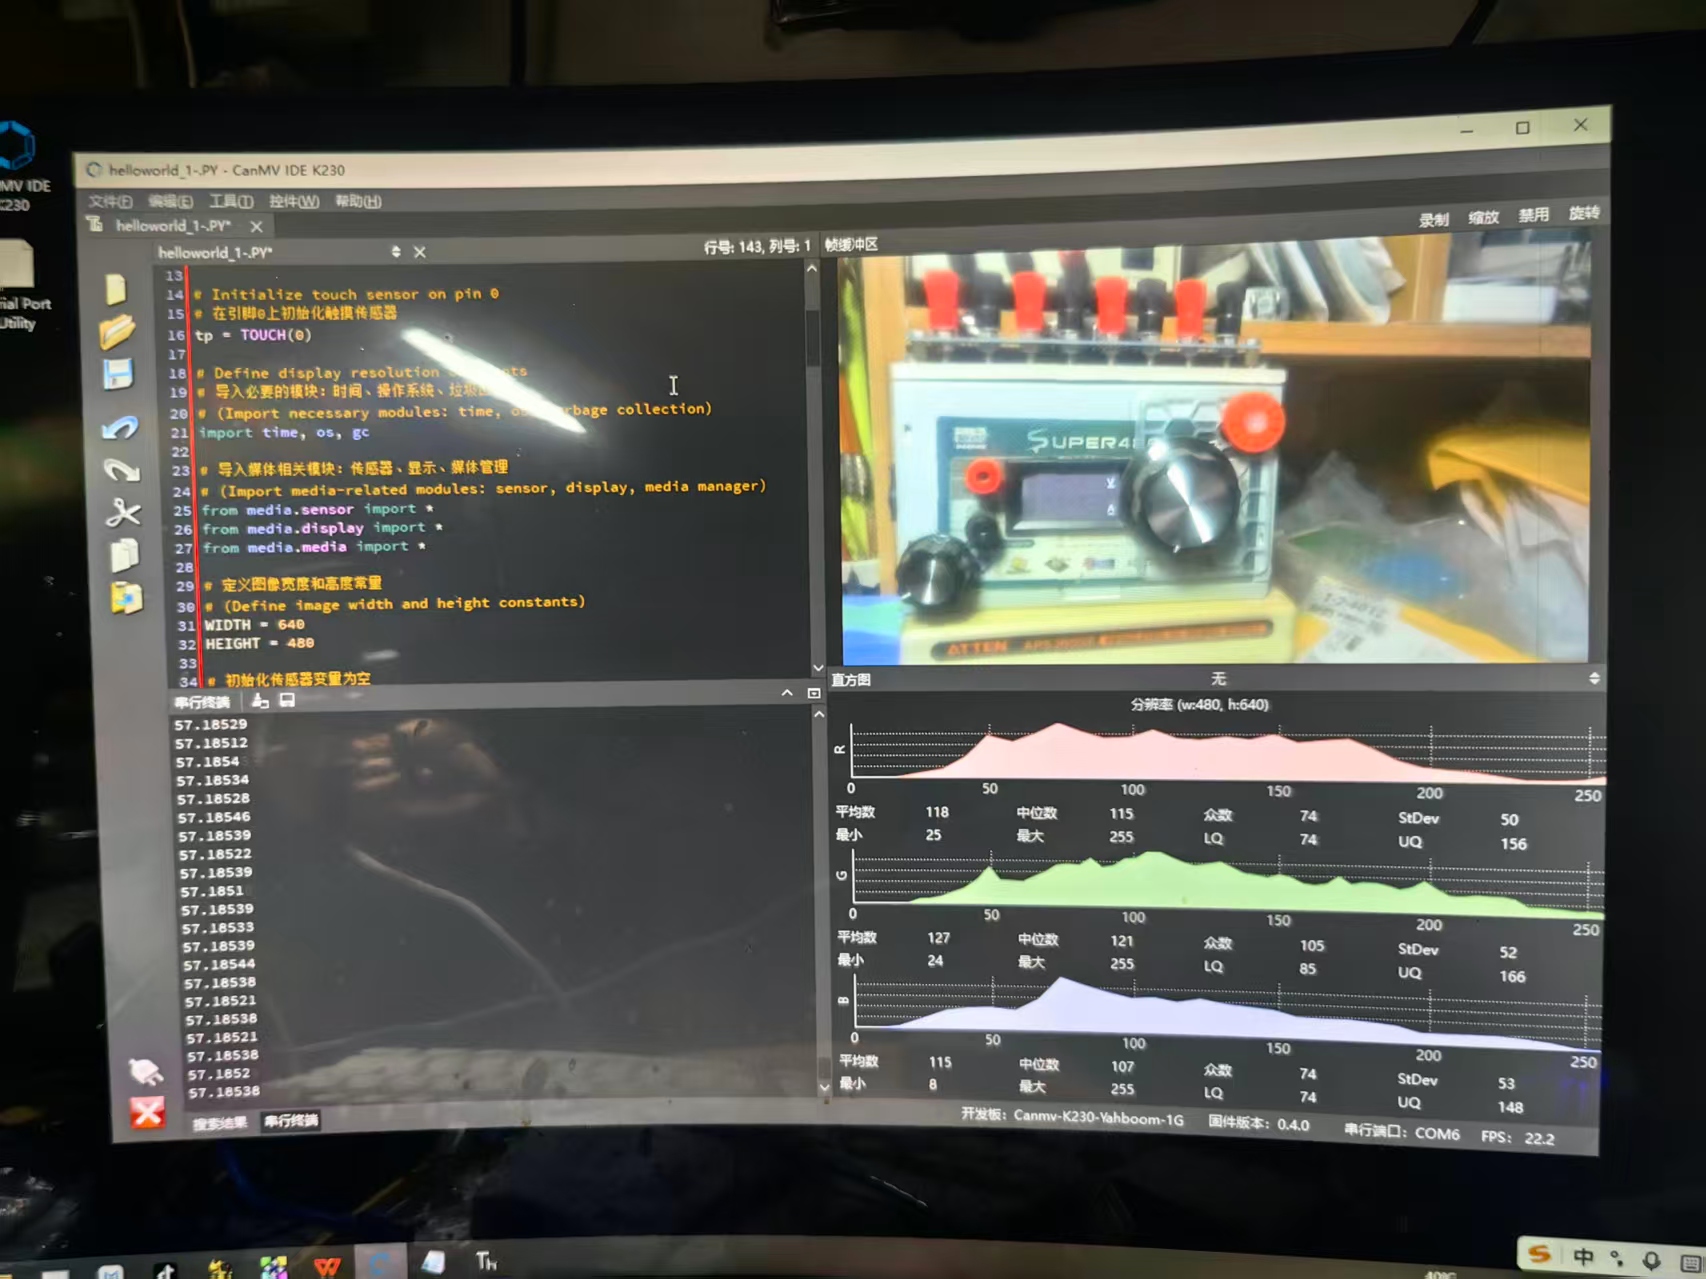Viewport: 1706px width, 1279px height.
Task: Click the serial terminal scroll up arrow
Action: [819, 714]
